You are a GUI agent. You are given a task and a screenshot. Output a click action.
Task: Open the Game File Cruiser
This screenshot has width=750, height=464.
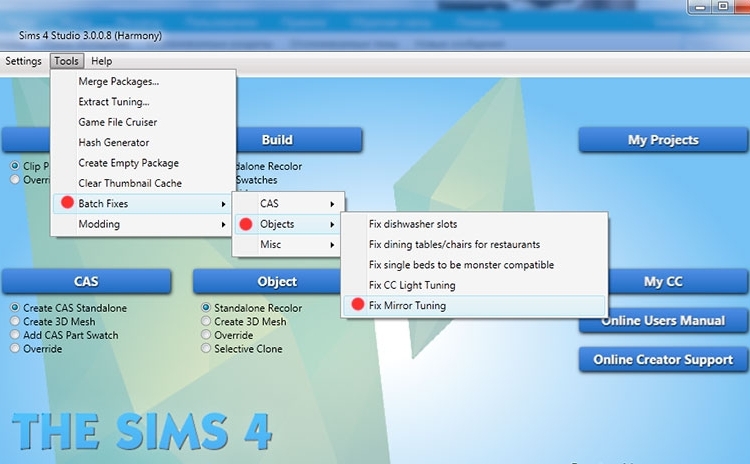[x=117, y=122]
